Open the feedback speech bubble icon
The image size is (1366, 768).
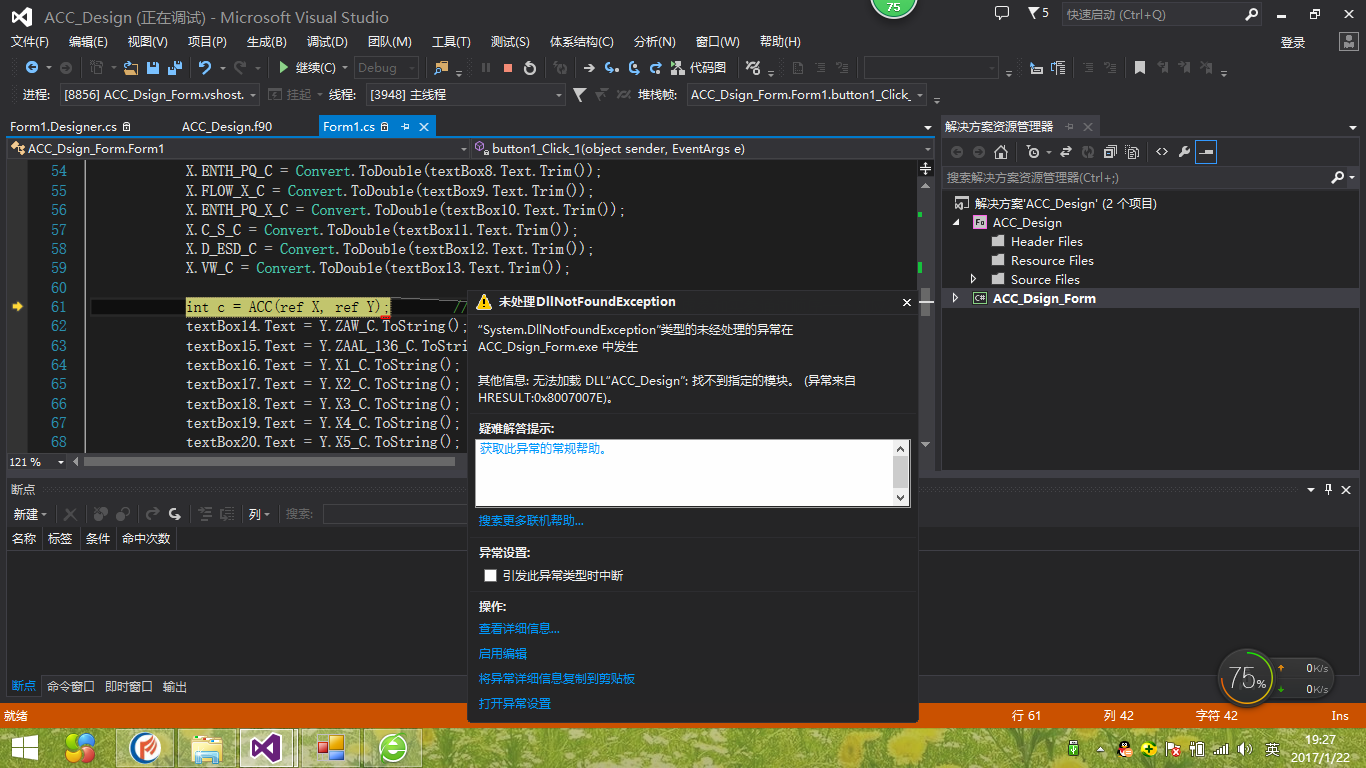click(x=1002, y=13)
